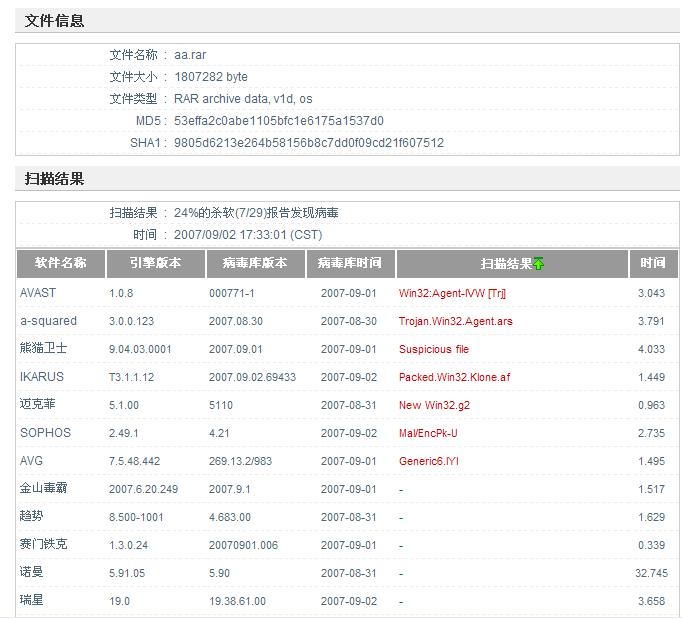Screen dimensions: 682x619
Task: Click 迈克菲 scan time 0.963
Action: point(652,405)
